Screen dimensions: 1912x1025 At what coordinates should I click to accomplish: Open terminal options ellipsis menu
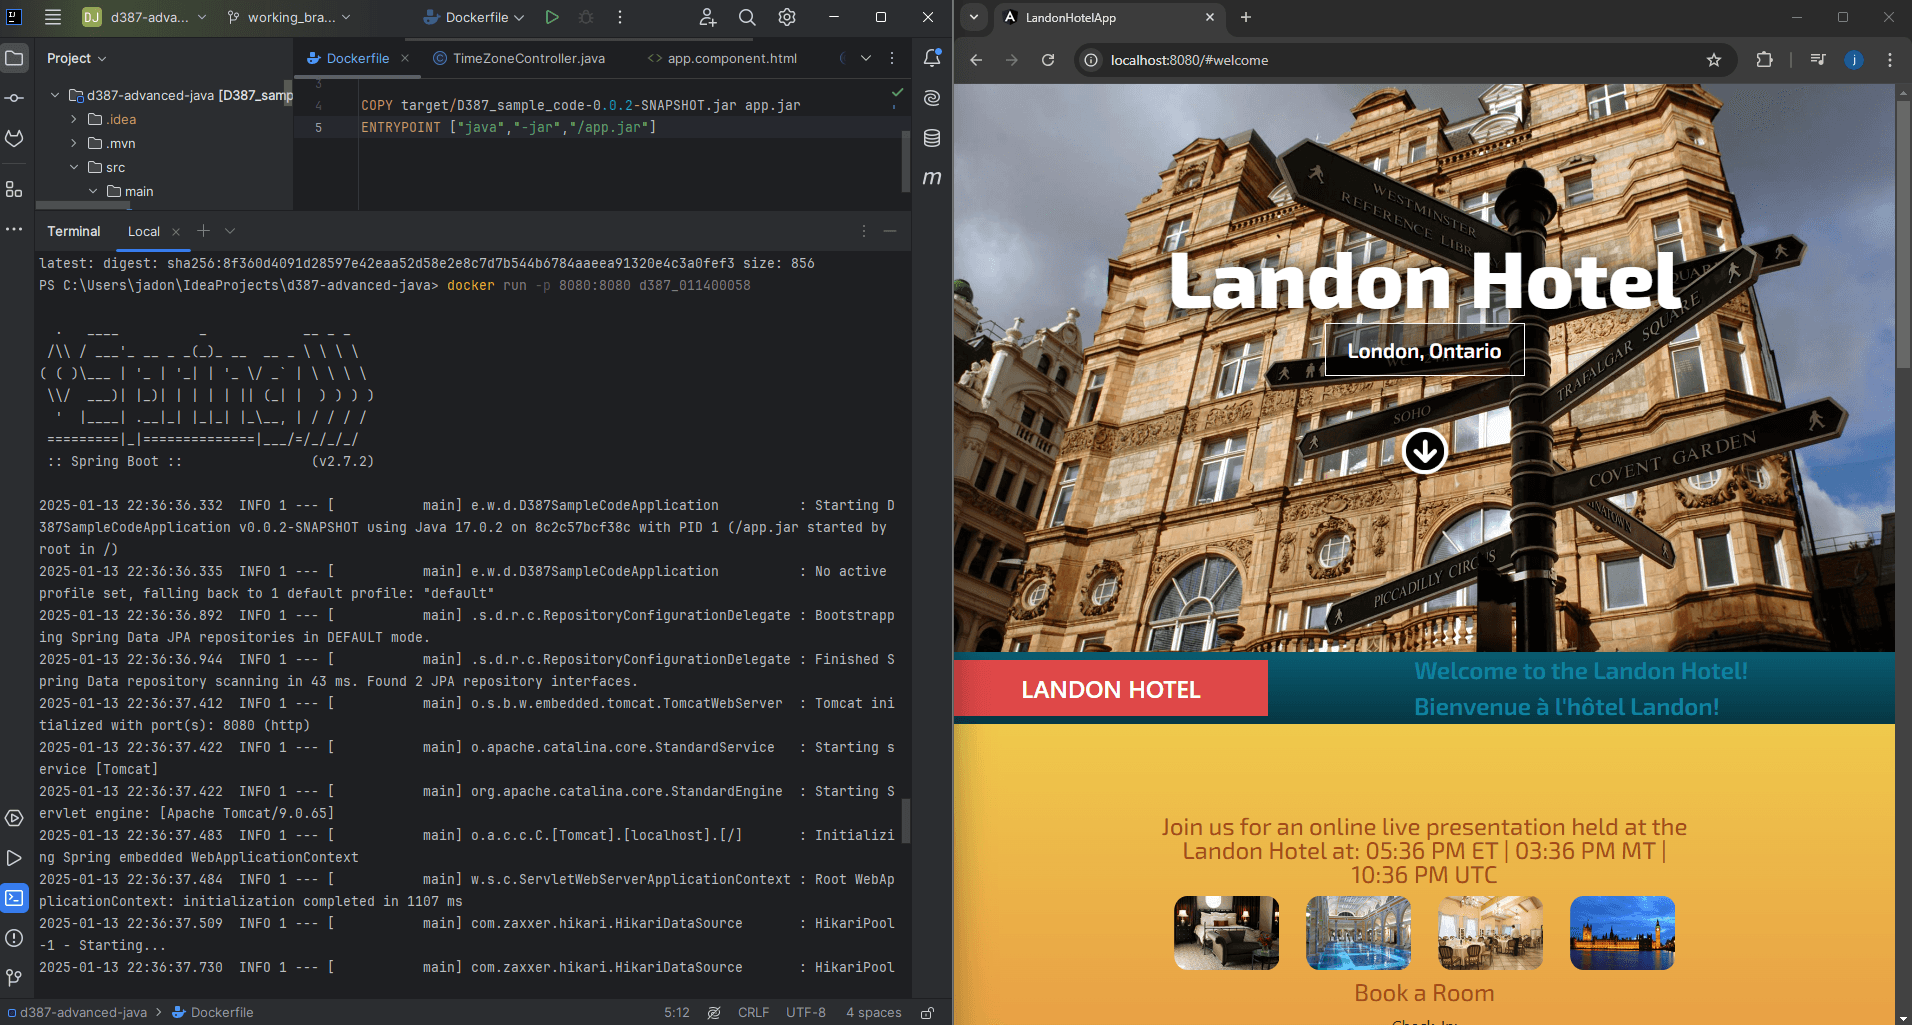tap(864, 231)
